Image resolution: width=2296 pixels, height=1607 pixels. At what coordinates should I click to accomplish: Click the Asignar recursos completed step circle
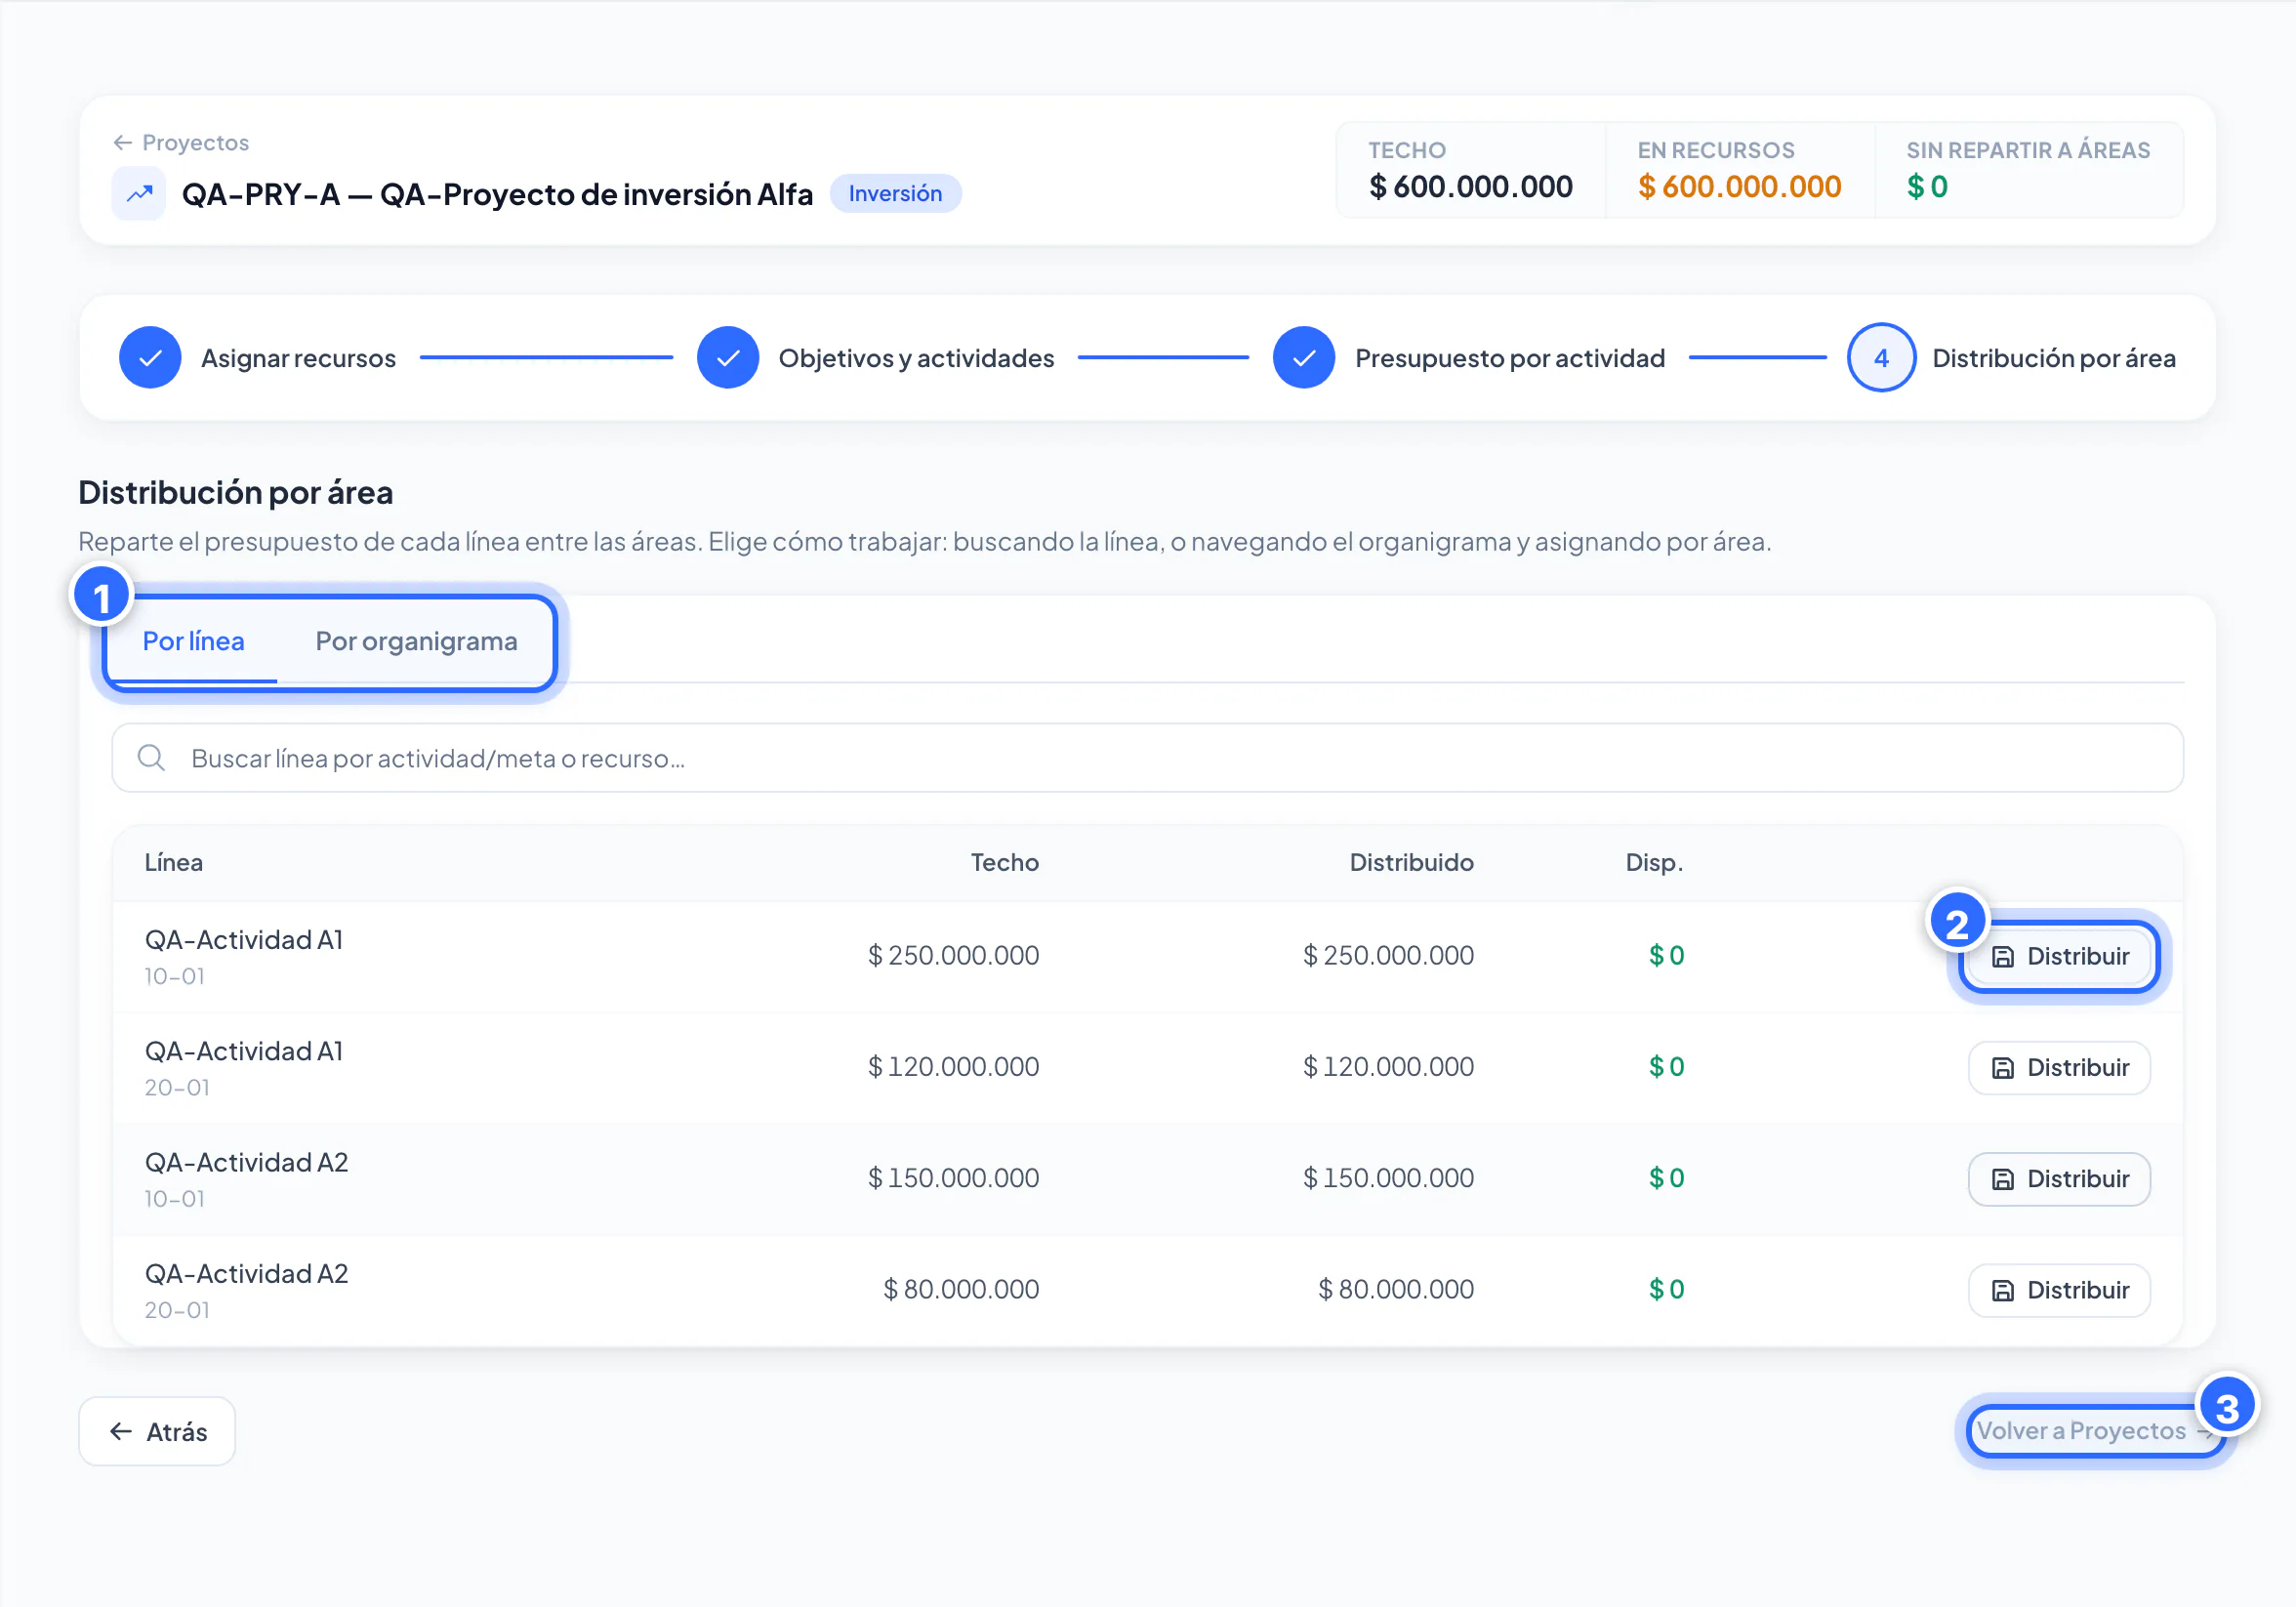click(150, 358)
